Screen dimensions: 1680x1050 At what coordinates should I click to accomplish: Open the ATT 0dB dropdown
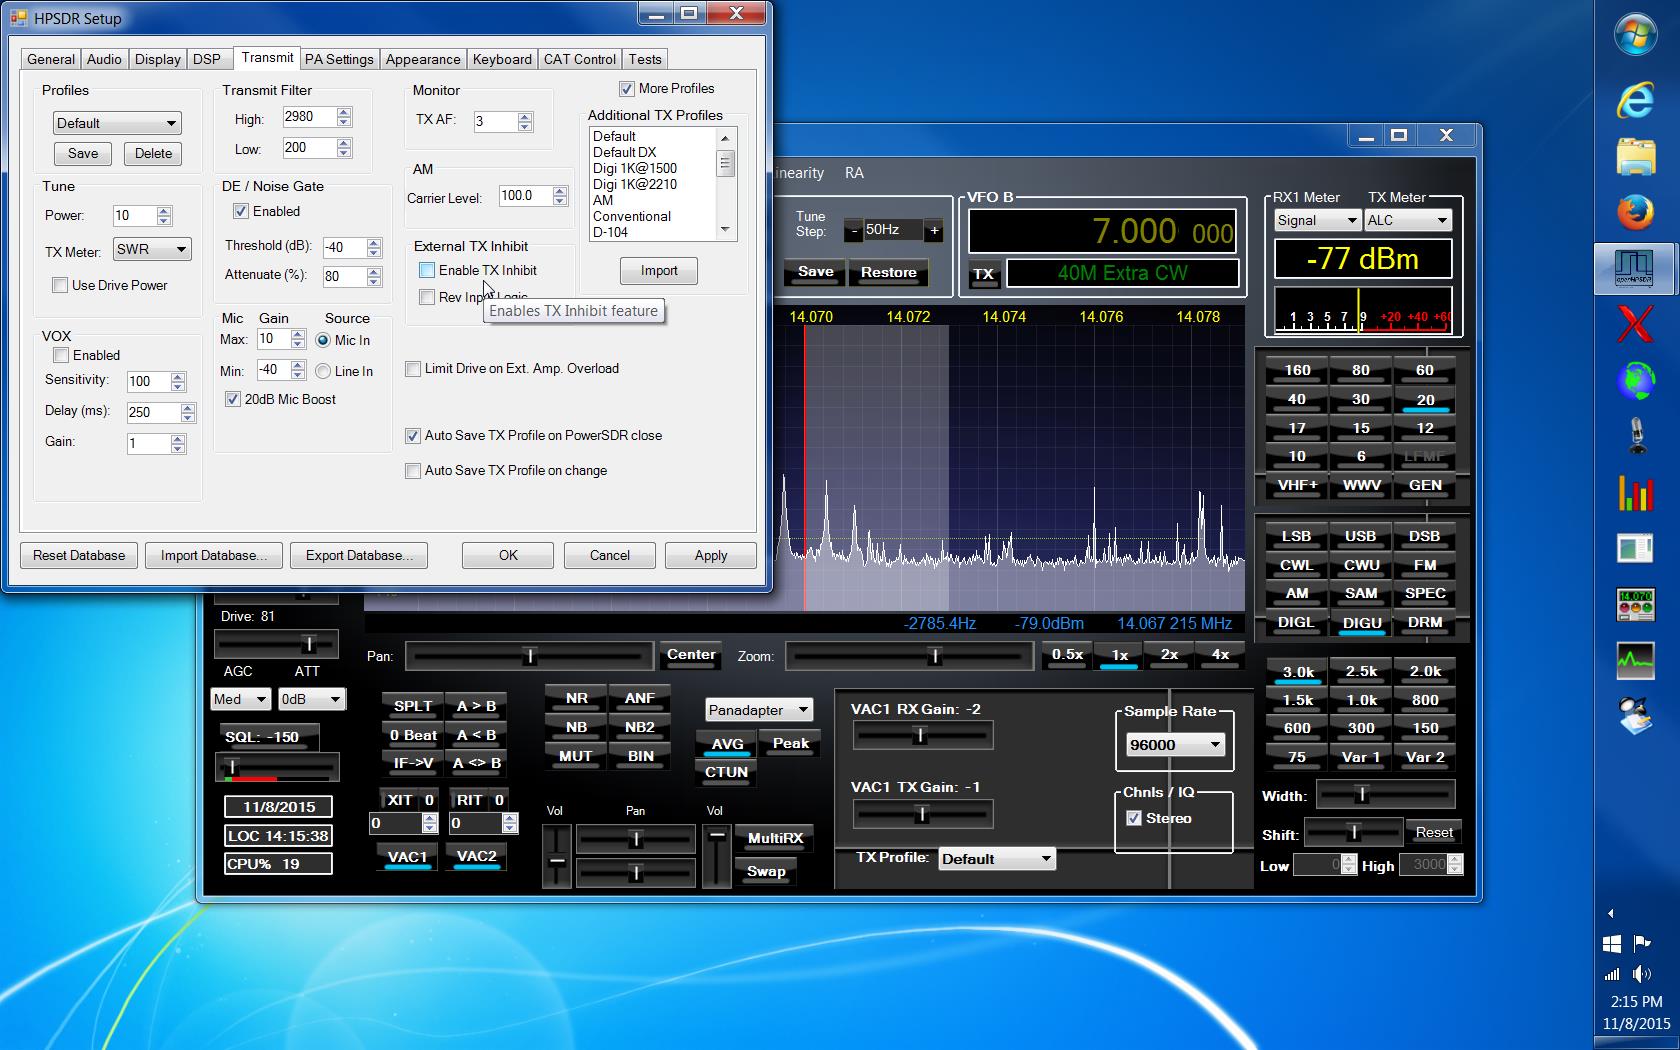coord(312,699)
